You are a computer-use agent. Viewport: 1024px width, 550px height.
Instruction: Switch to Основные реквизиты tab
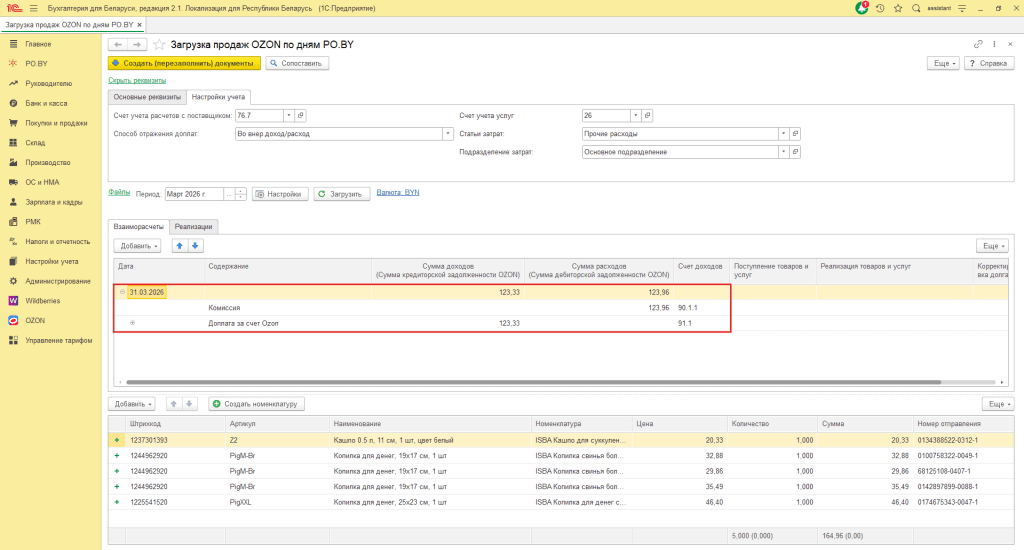[x=147, y=97]
